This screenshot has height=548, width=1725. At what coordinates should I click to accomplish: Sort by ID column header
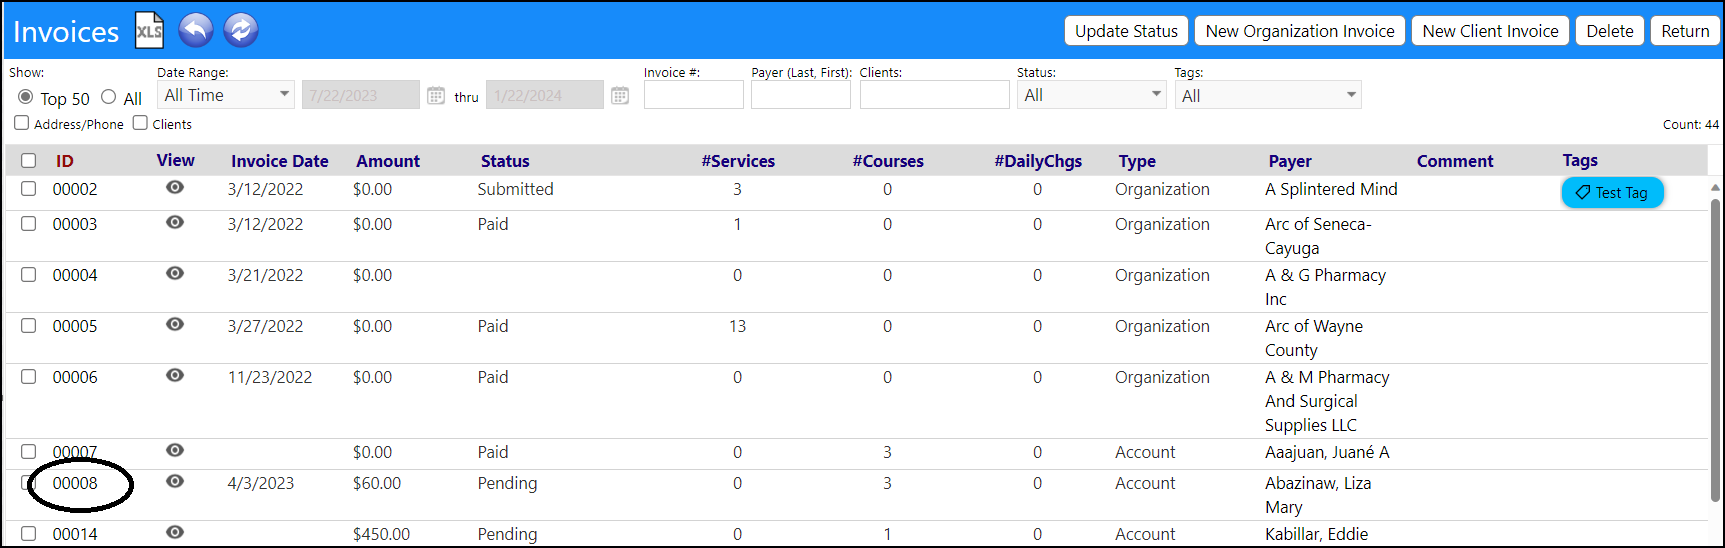(x=65, y=161)
